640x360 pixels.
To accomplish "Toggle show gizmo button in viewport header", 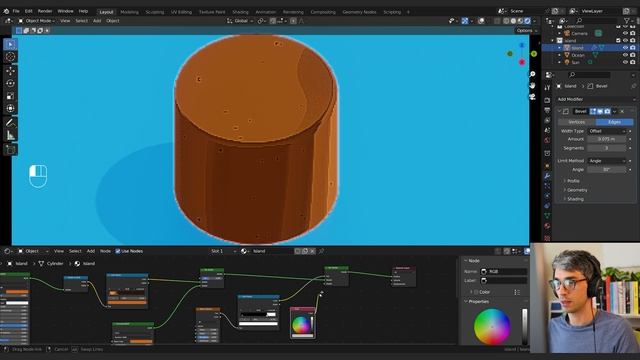I will click(465, 21).
